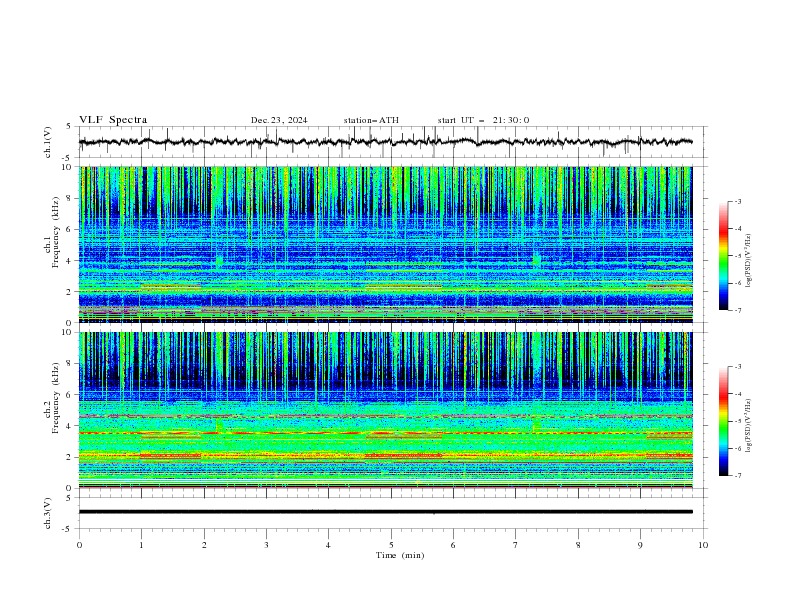Click the "-3" tick on ch.1 colorbar

(x=738, y=201)
